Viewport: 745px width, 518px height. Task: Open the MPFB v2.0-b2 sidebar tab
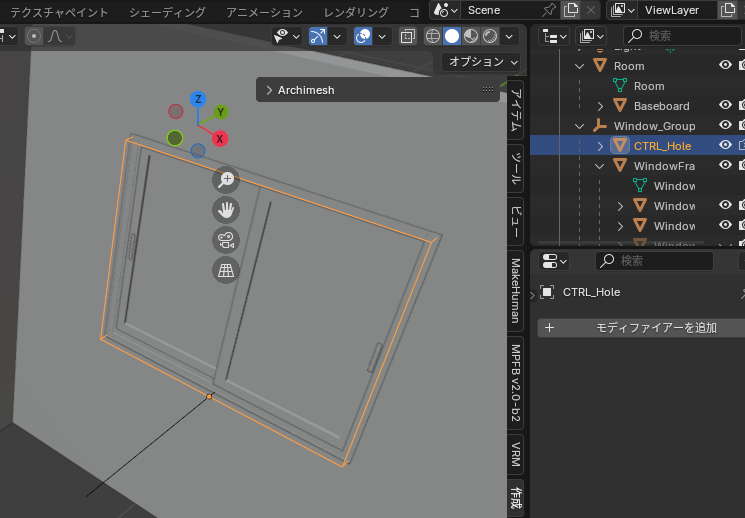(x=516, y=383)
